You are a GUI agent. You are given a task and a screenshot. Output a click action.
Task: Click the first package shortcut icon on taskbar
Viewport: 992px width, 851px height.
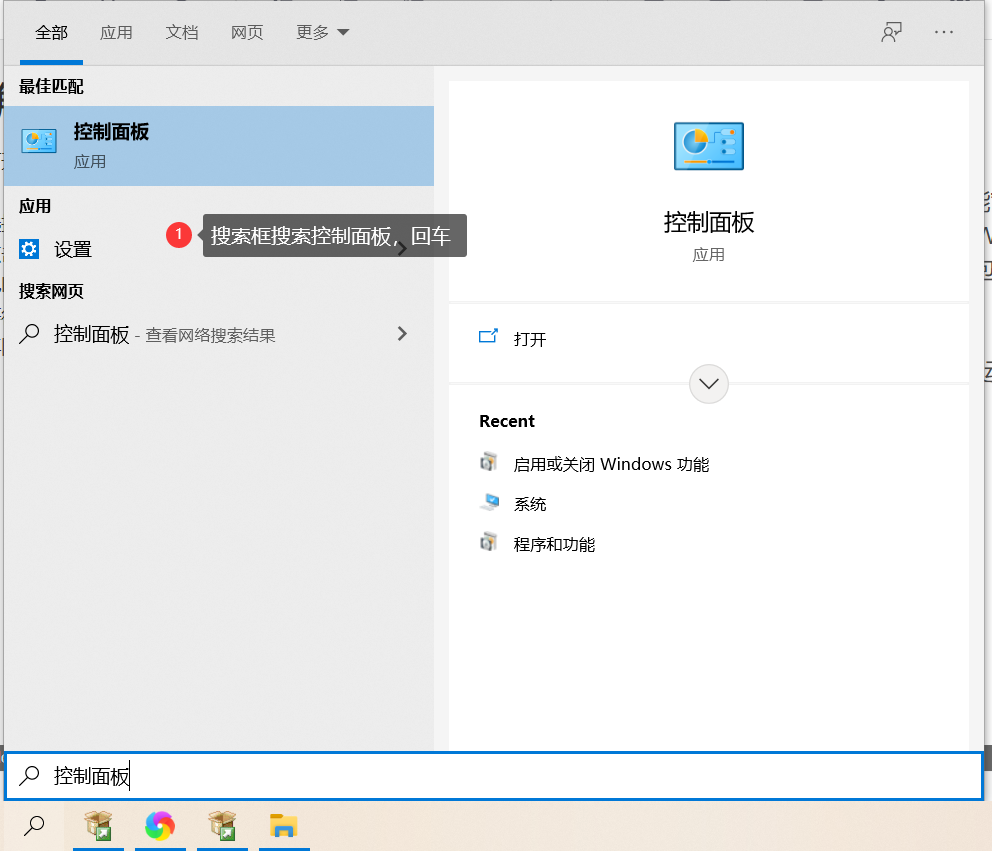97,827
